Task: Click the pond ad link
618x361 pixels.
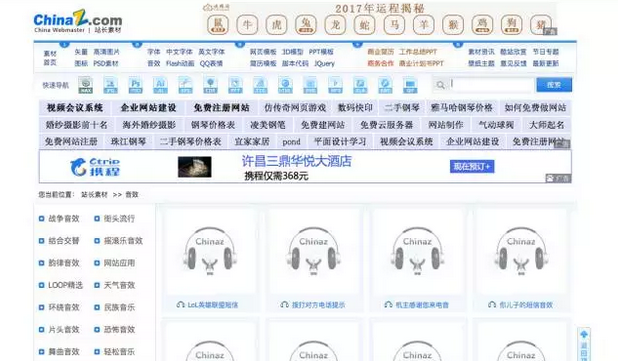Action: [x=291, y=142]
